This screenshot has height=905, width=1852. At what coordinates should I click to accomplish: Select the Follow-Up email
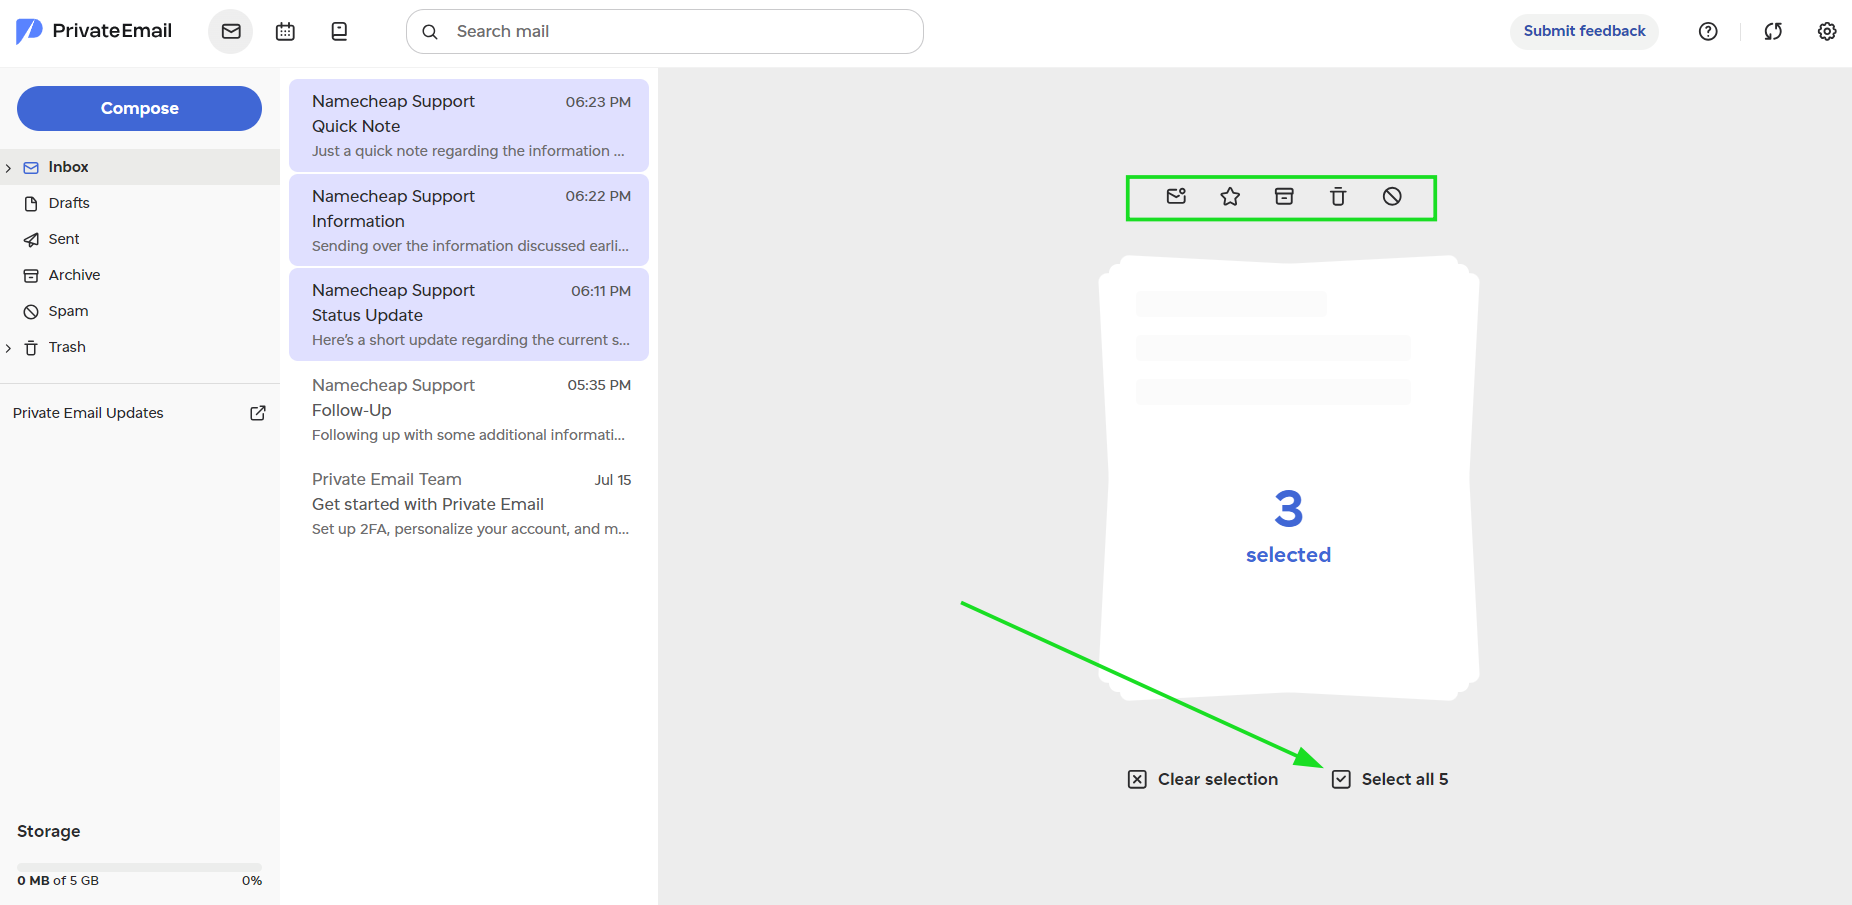pos(469,409)
